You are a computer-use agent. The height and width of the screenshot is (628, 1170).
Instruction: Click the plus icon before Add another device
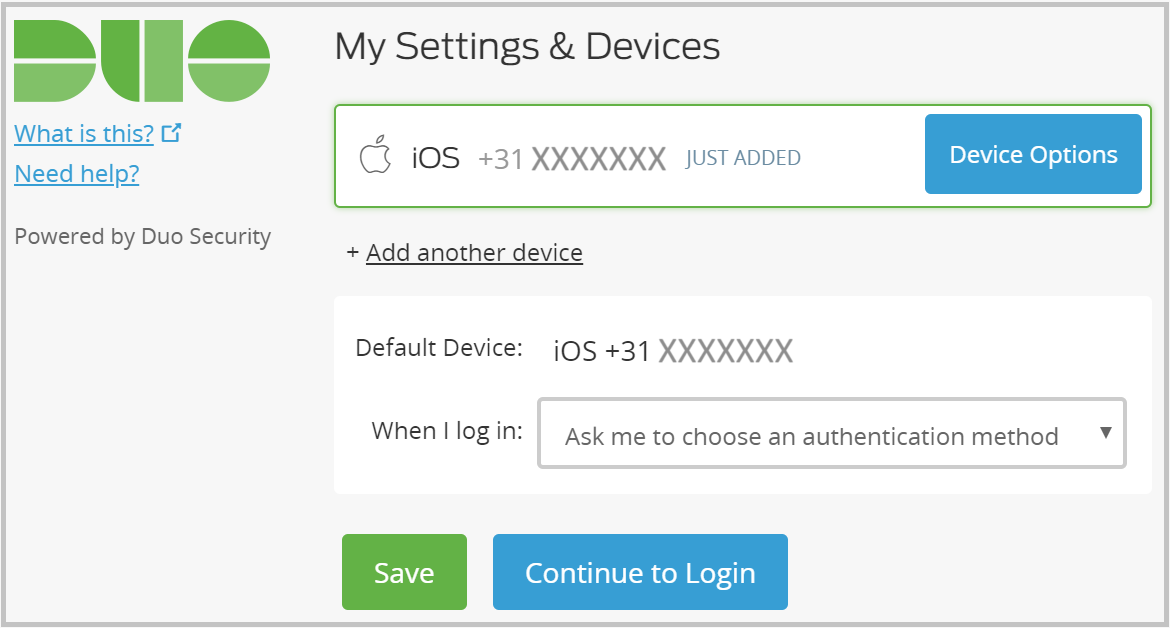click(352, 252)
